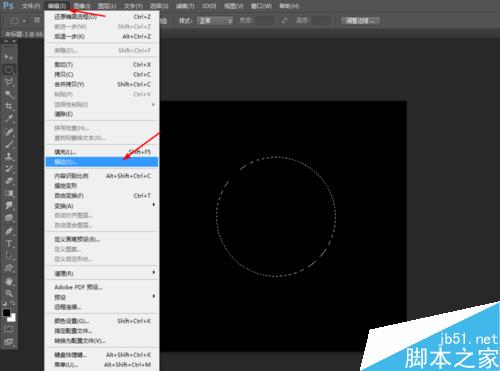Select the Eraser tool
This screenshot has height=371, width=500.
coord(9,181)
